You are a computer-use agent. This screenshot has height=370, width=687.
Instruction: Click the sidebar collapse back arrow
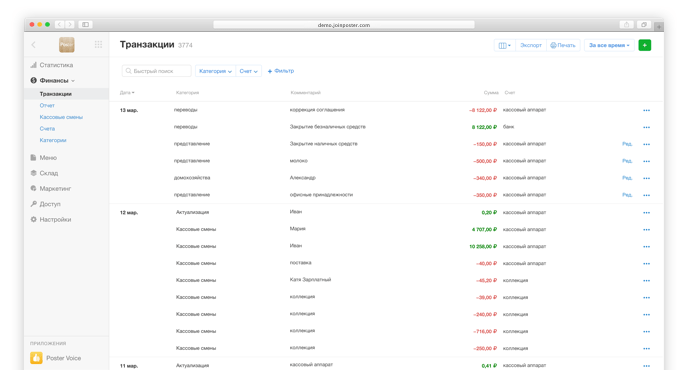pos(33,44)
